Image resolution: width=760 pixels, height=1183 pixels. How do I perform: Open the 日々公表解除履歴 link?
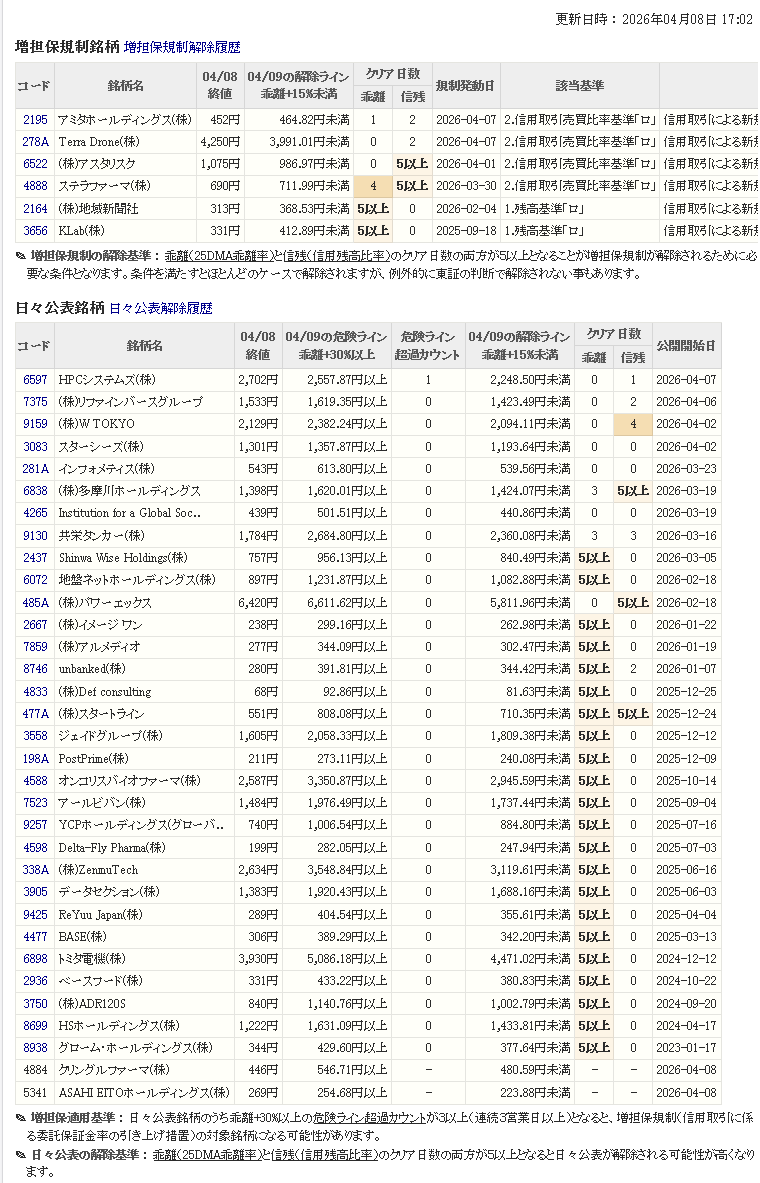160,308
